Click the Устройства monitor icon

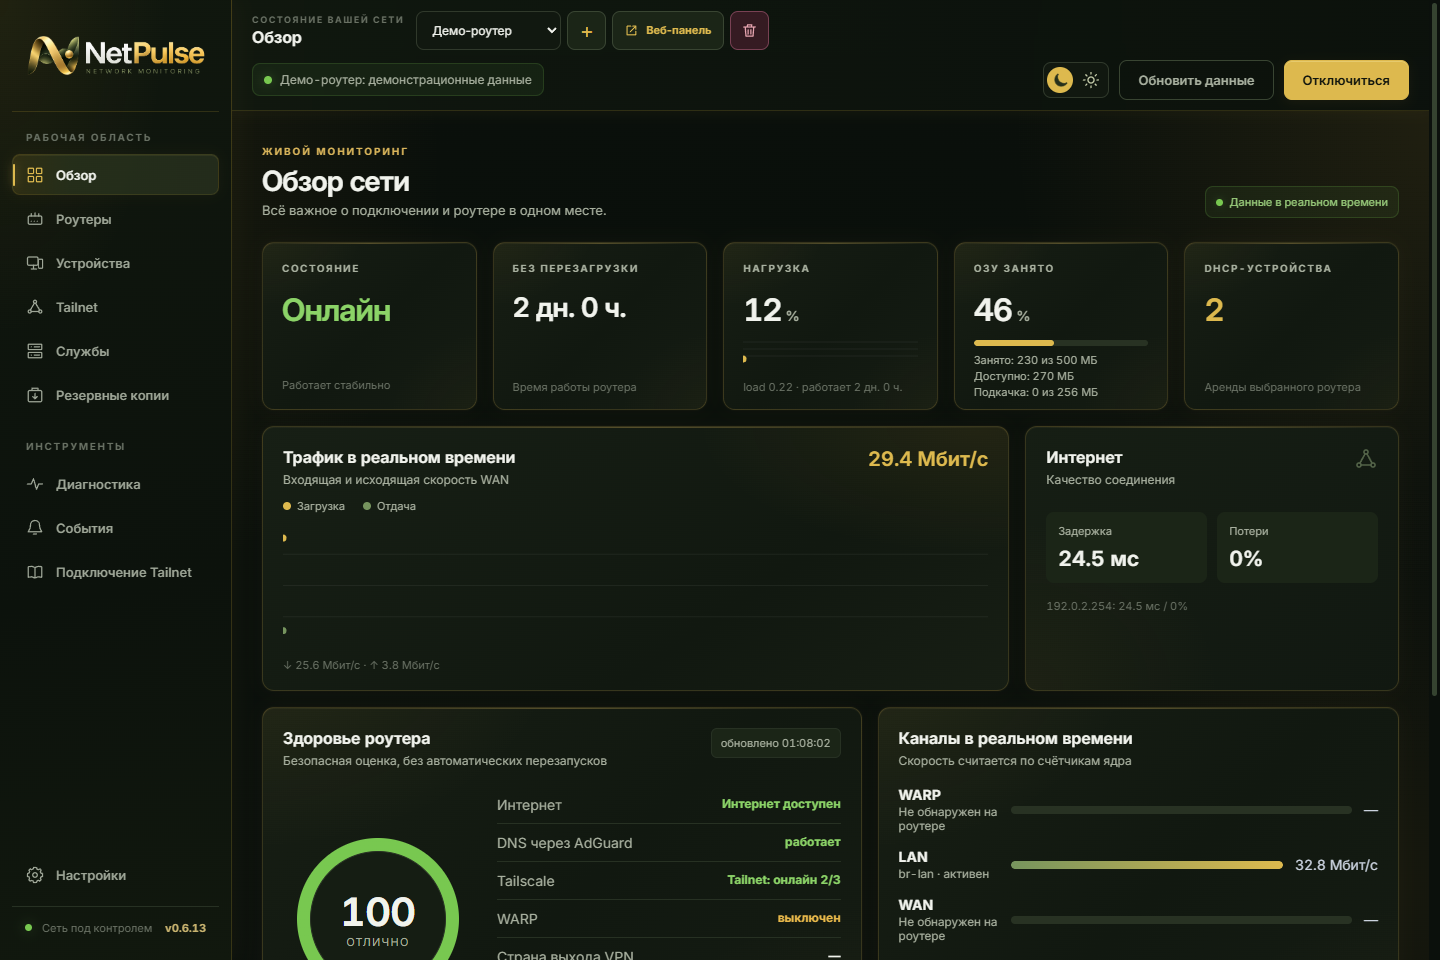coord(35,263)
